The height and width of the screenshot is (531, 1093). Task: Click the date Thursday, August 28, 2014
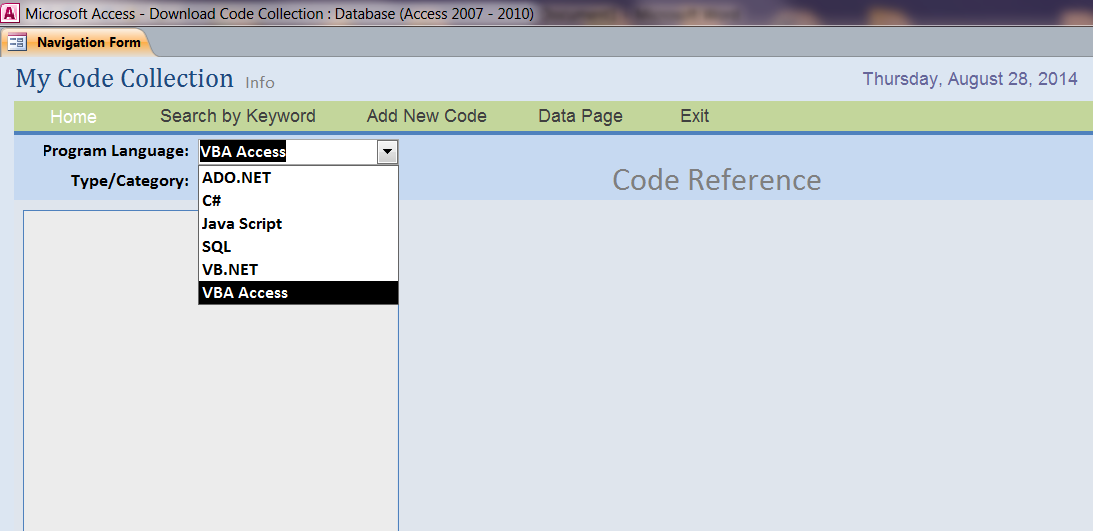click(970, 79)
